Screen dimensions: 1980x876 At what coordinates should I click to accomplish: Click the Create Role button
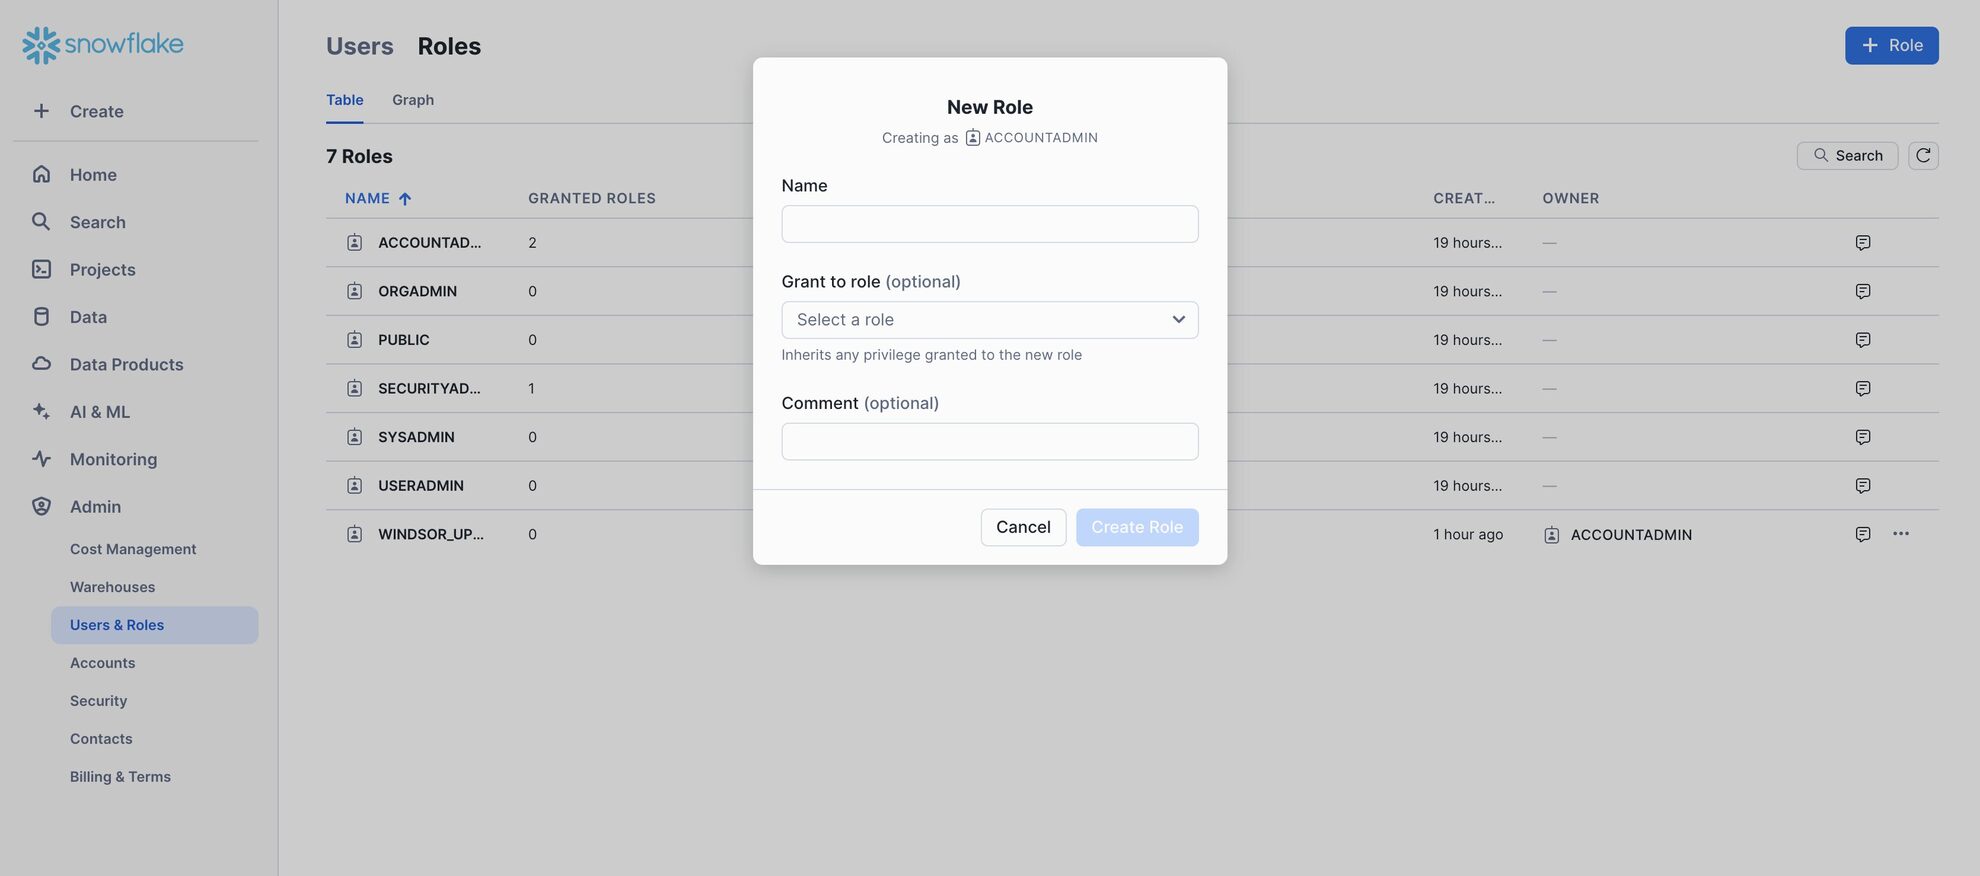coord(1137,527)
